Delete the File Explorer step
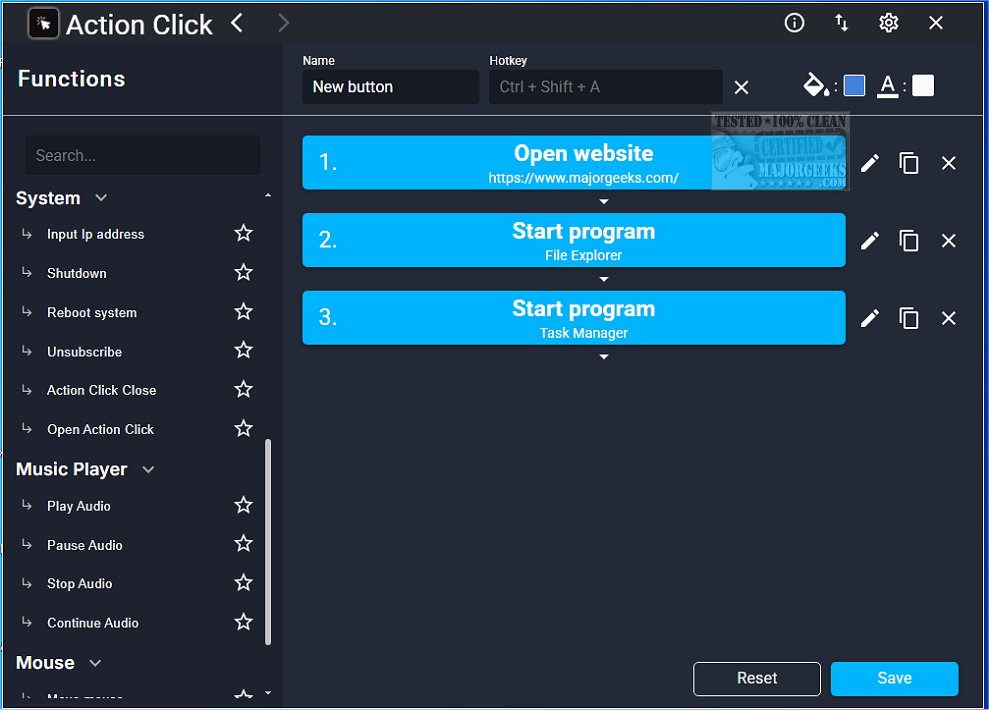The width and height of the screenshot is (989, 710). 949,241
